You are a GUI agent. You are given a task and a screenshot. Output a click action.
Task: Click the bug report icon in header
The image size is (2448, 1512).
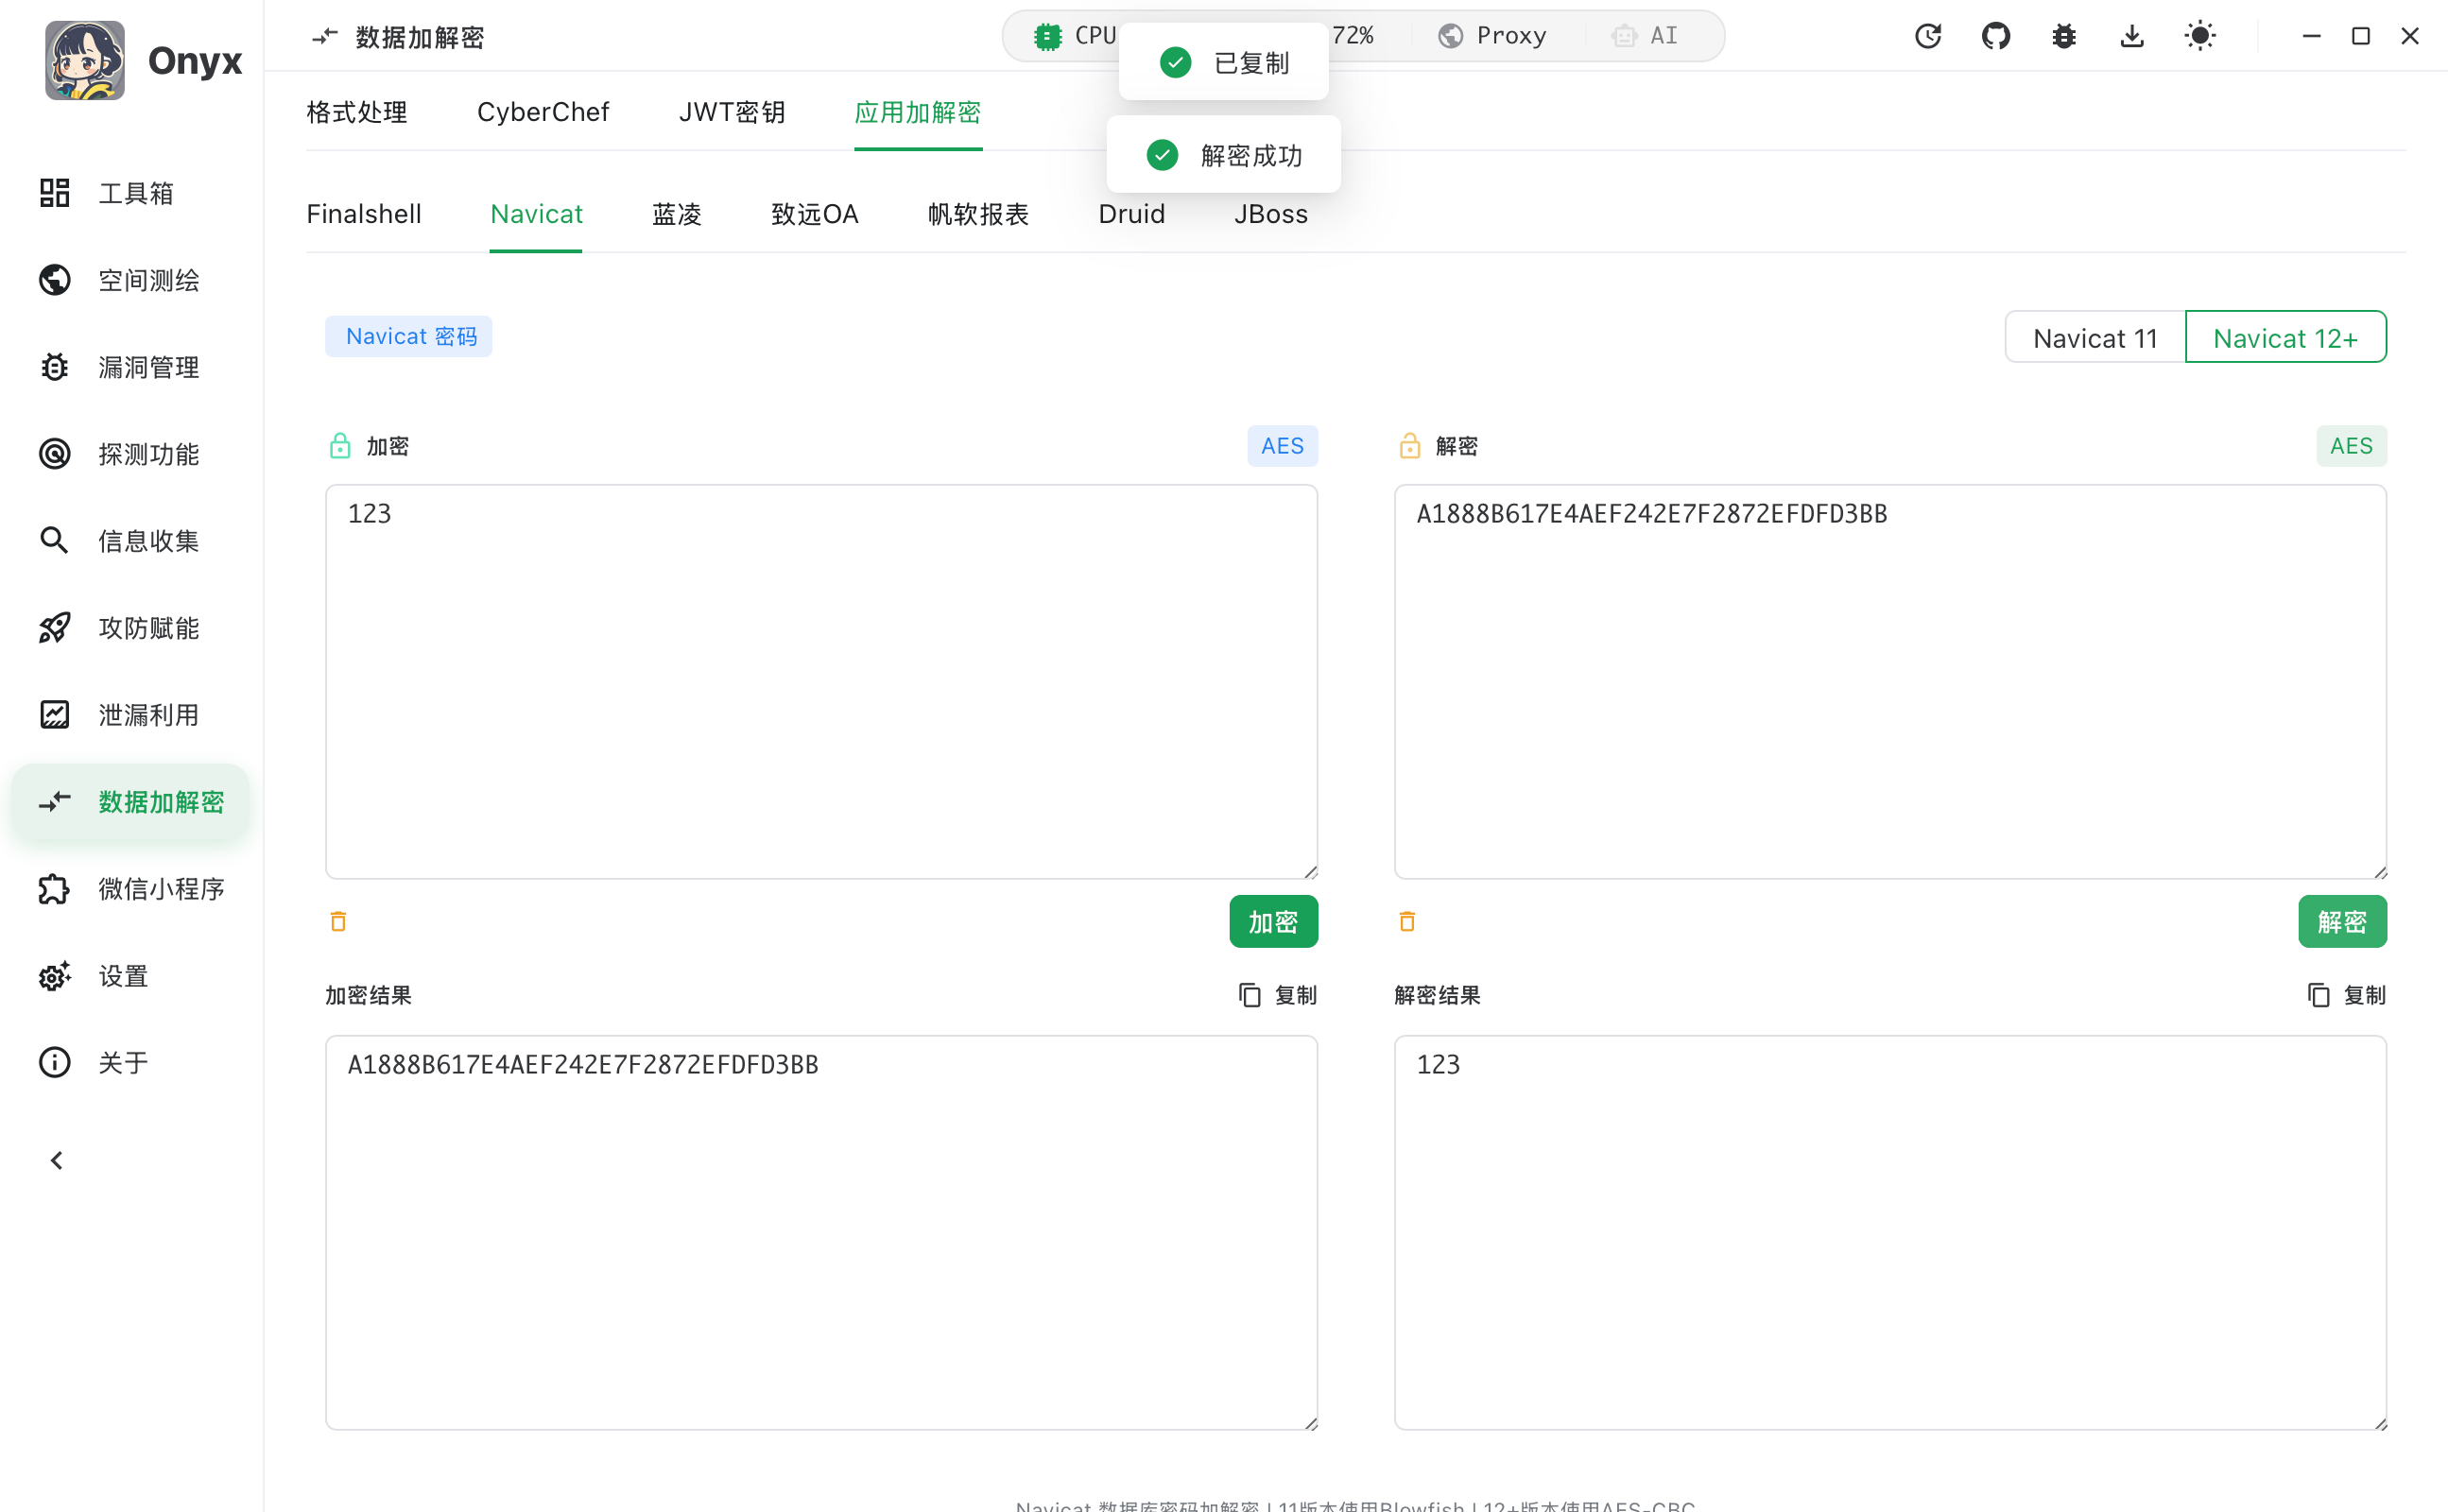click(x=2063, y=37)
